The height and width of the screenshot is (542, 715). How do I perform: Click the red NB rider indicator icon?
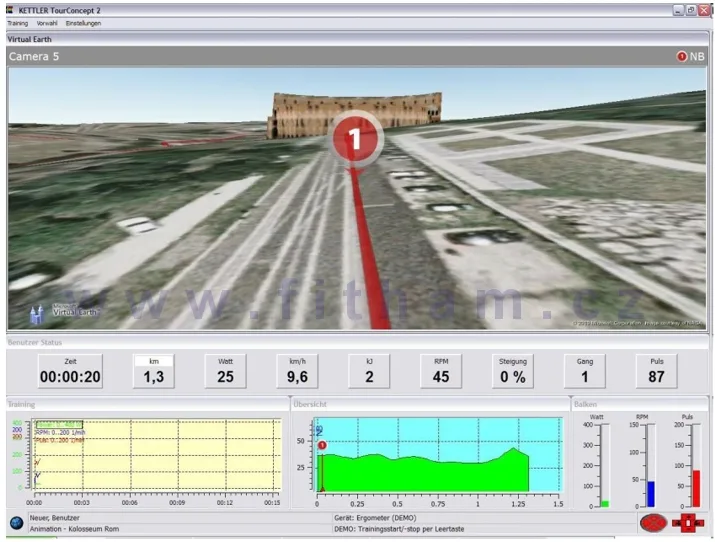[x=682, y=57]
